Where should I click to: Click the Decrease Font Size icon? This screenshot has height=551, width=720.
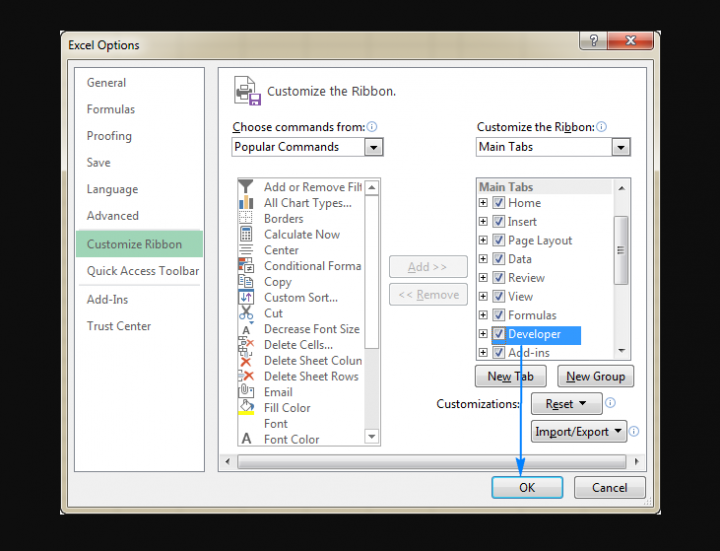pyautogui.click(x=247, y=329)
